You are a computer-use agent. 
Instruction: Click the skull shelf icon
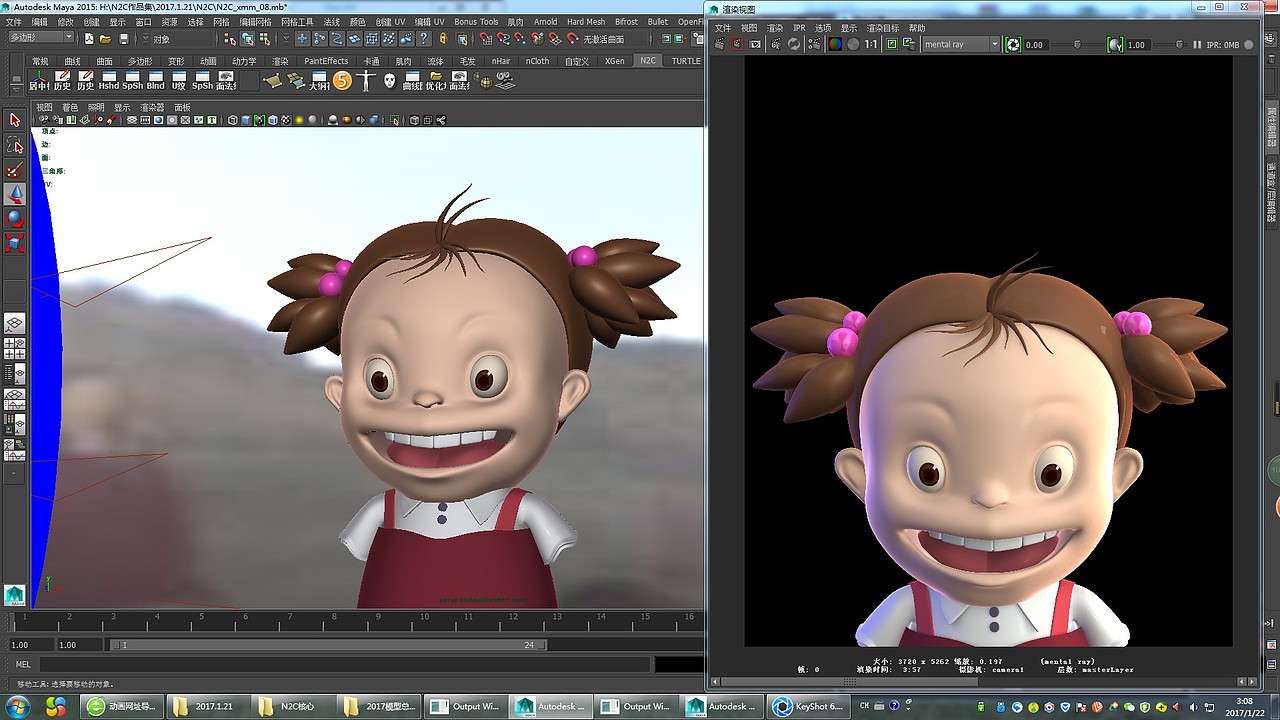tap(390, 81)
